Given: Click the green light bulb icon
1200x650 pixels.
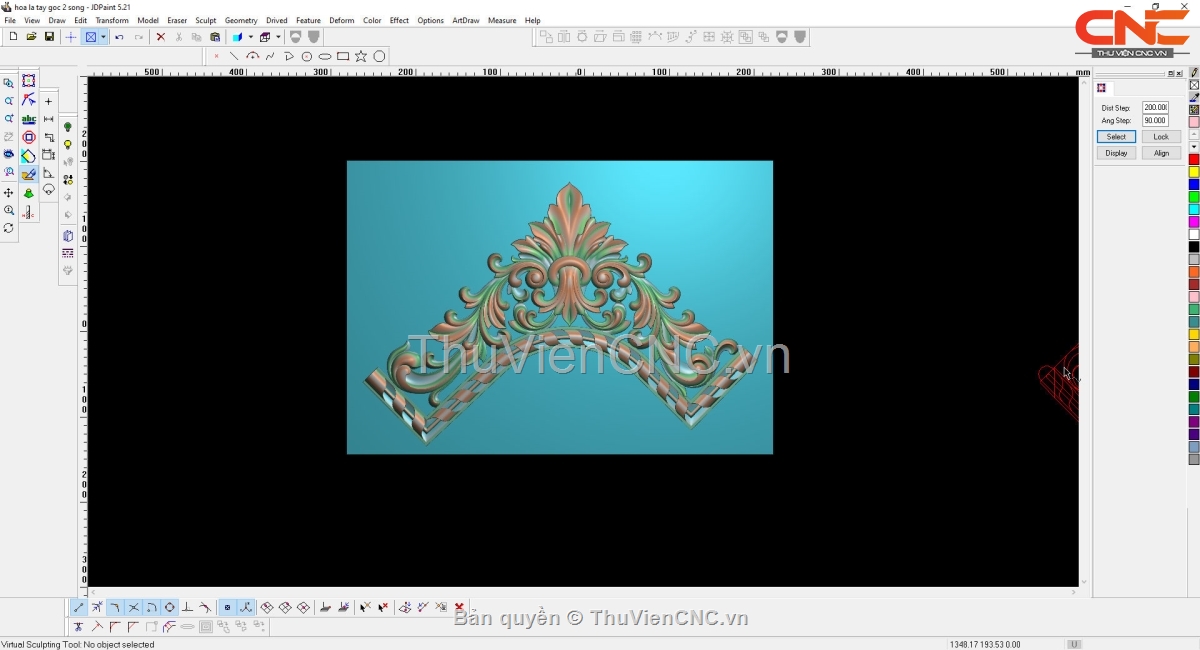Looking at the screenshot, I should click(68, 127).
